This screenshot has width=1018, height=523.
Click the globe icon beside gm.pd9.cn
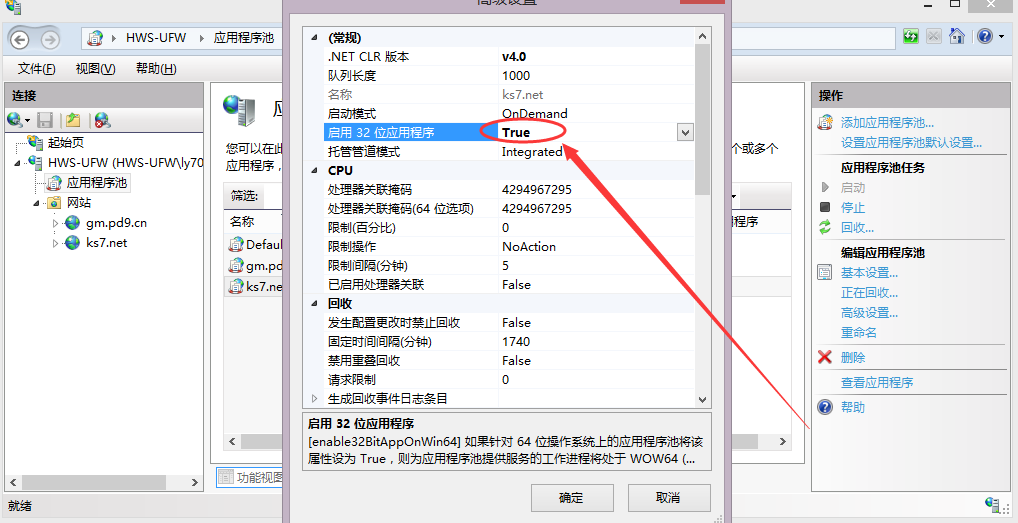tap(73, 223)
